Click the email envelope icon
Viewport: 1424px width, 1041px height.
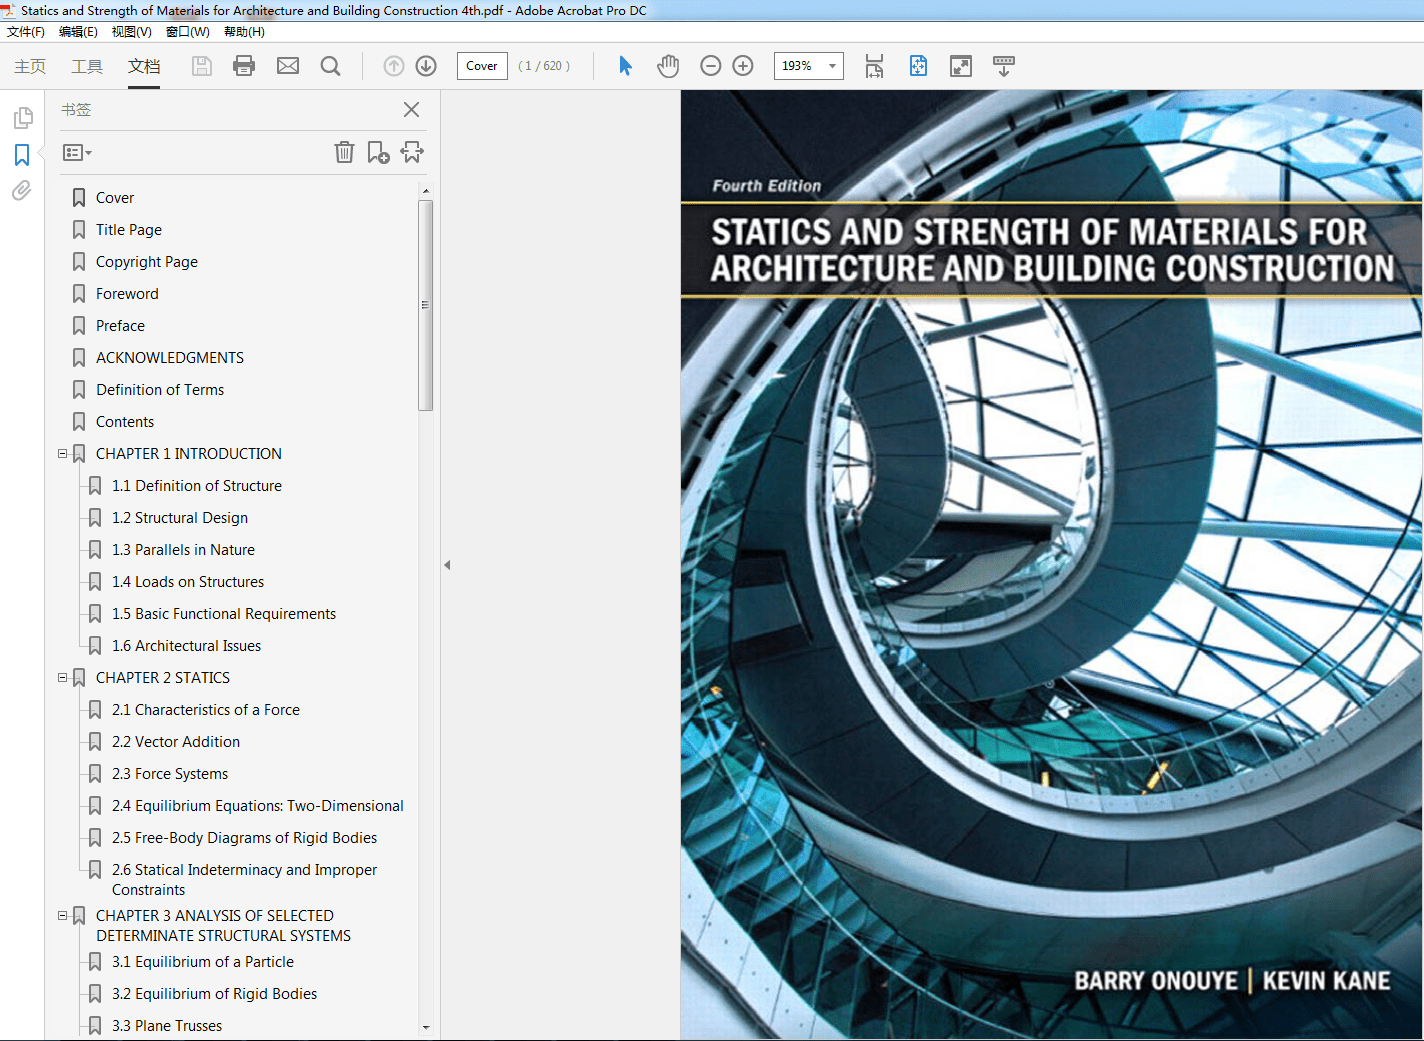(x=288, y=66)
